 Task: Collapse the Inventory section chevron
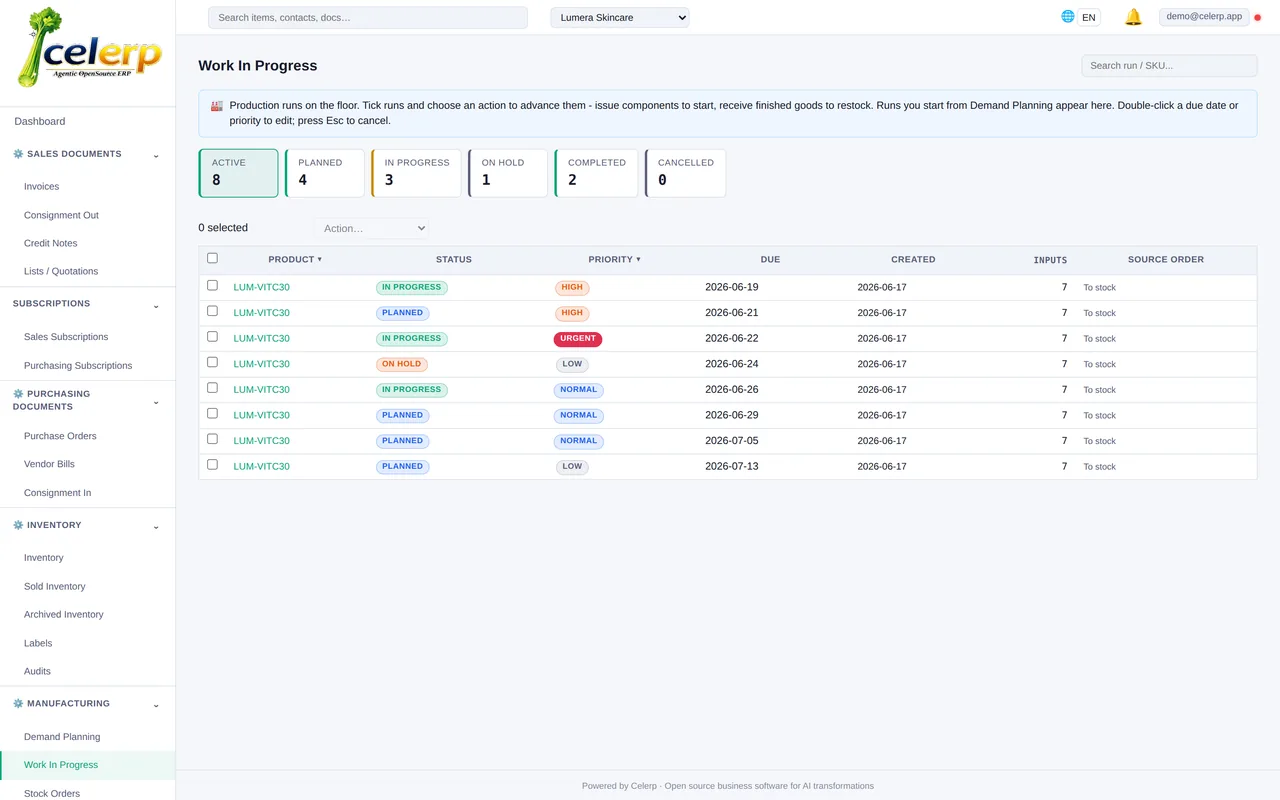pyautogui.click(x=156, y=526)
